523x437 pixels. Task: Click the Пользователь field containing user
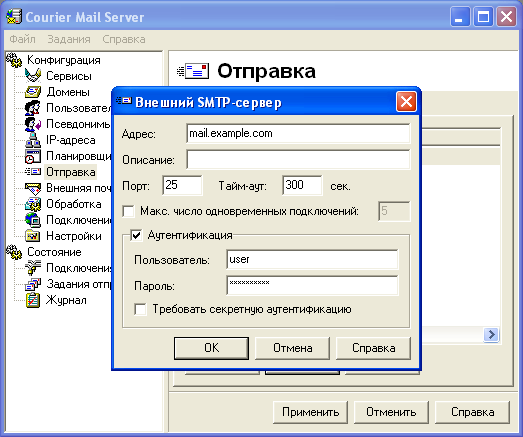point(312,259)
